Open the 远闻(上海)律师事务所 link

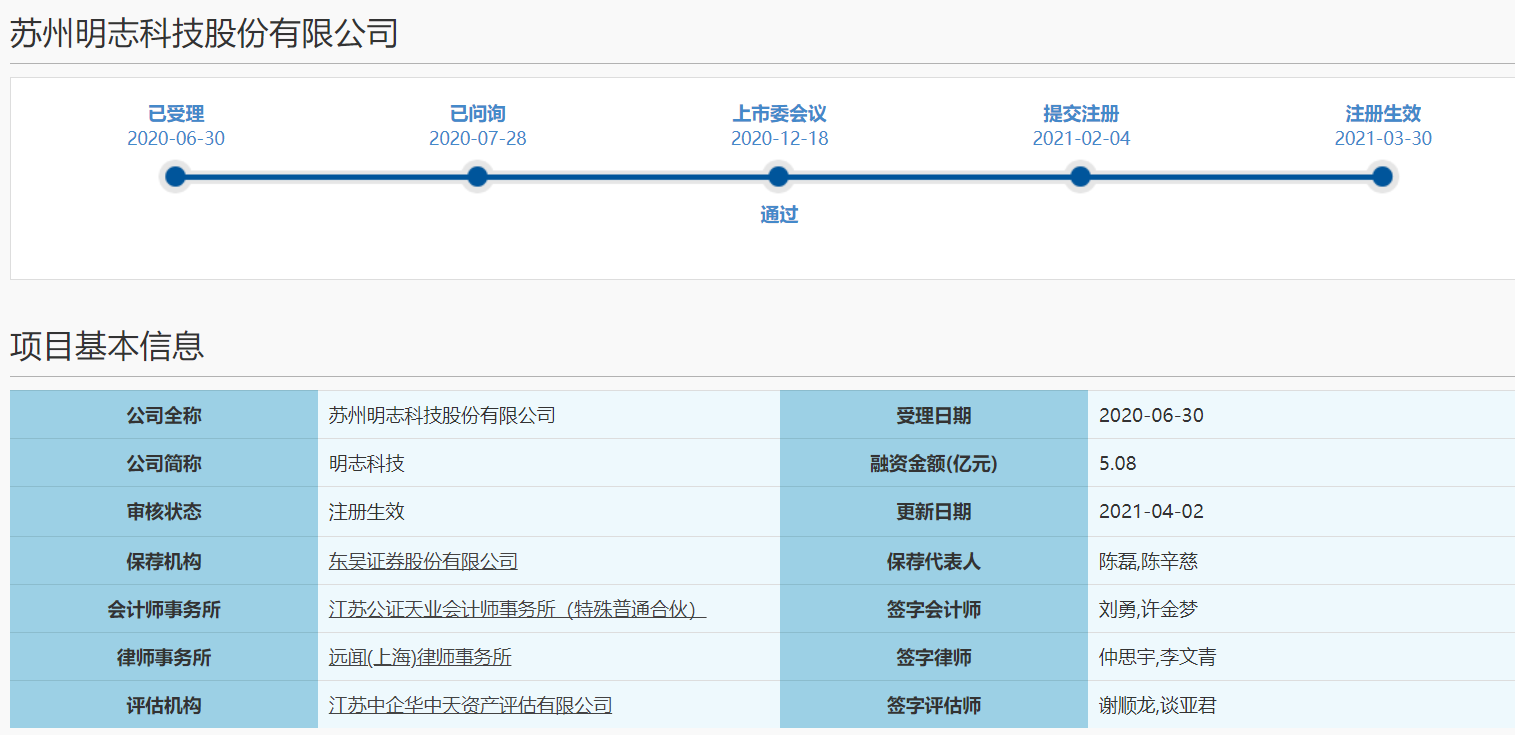point(420,657)
